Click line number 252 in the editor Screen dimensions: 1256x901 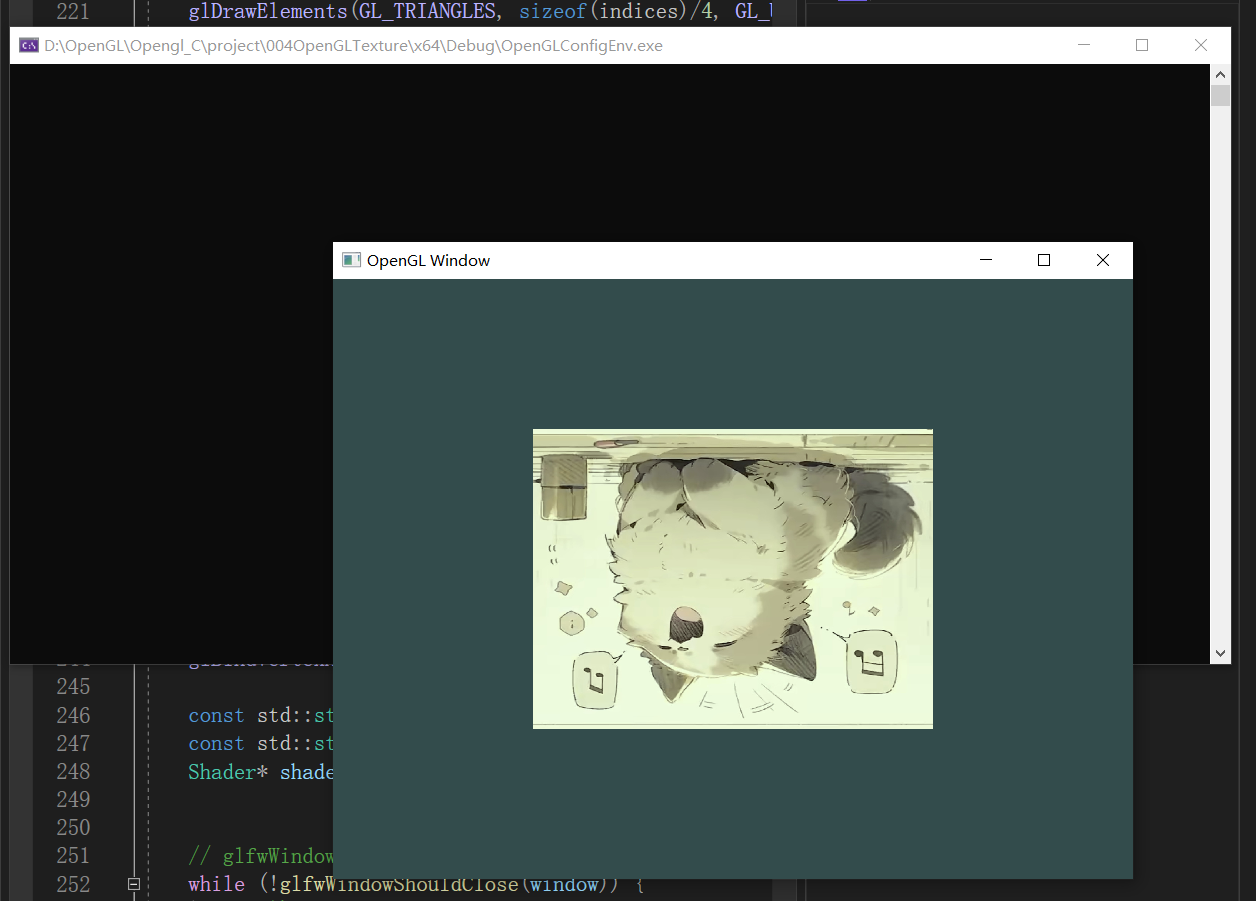click(x=73, y=884)
